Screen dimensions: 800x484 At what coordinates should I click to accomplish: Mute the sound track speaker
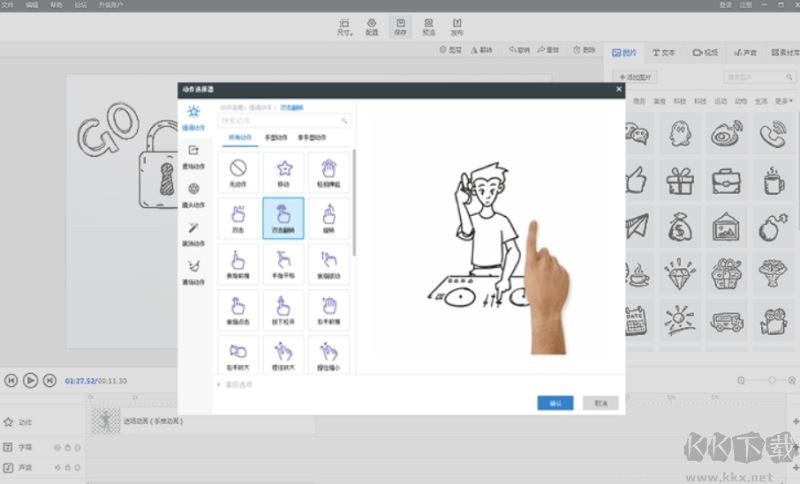pos(57,467)
